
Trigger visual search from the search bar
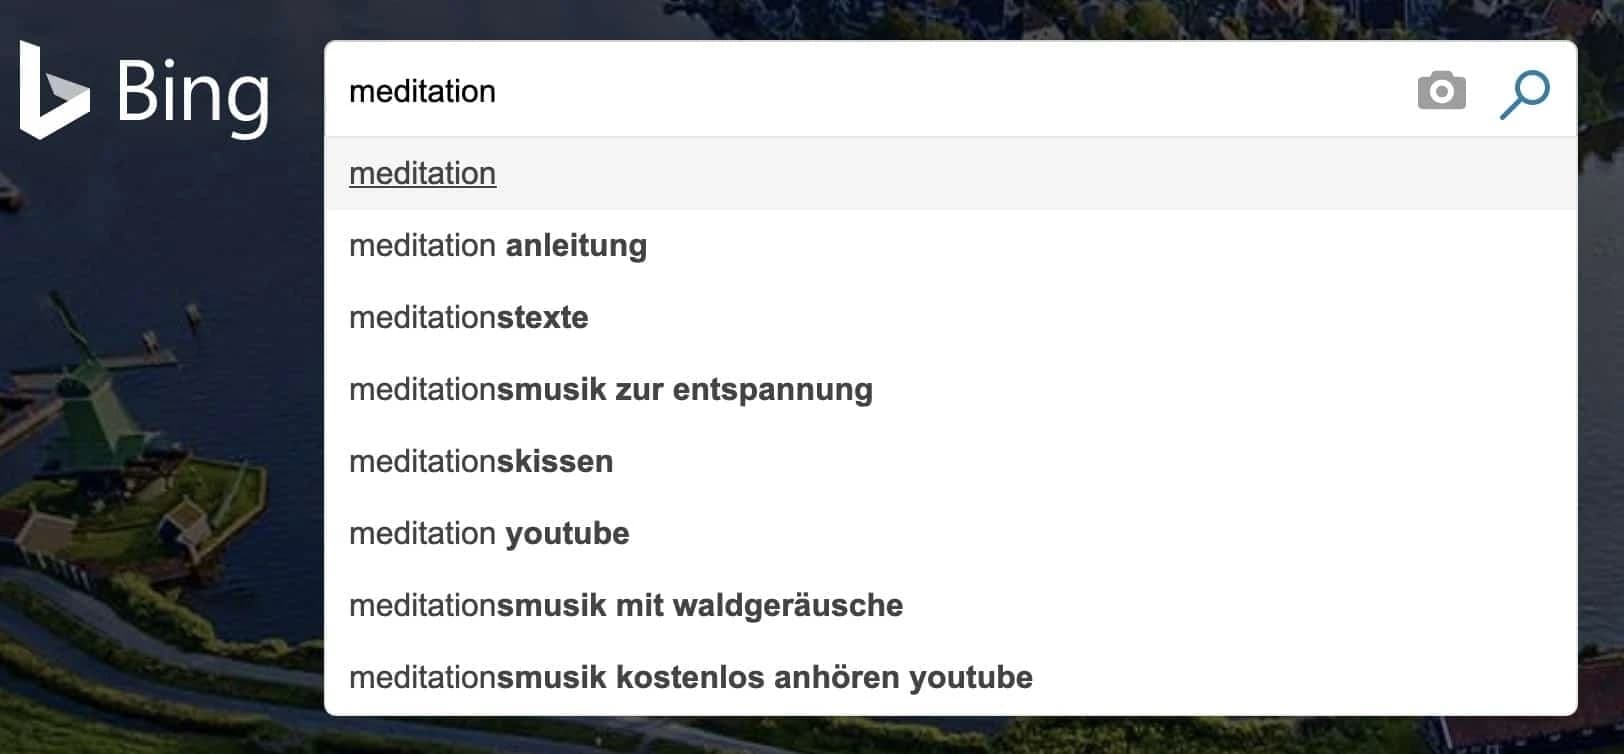[1441, 91]
